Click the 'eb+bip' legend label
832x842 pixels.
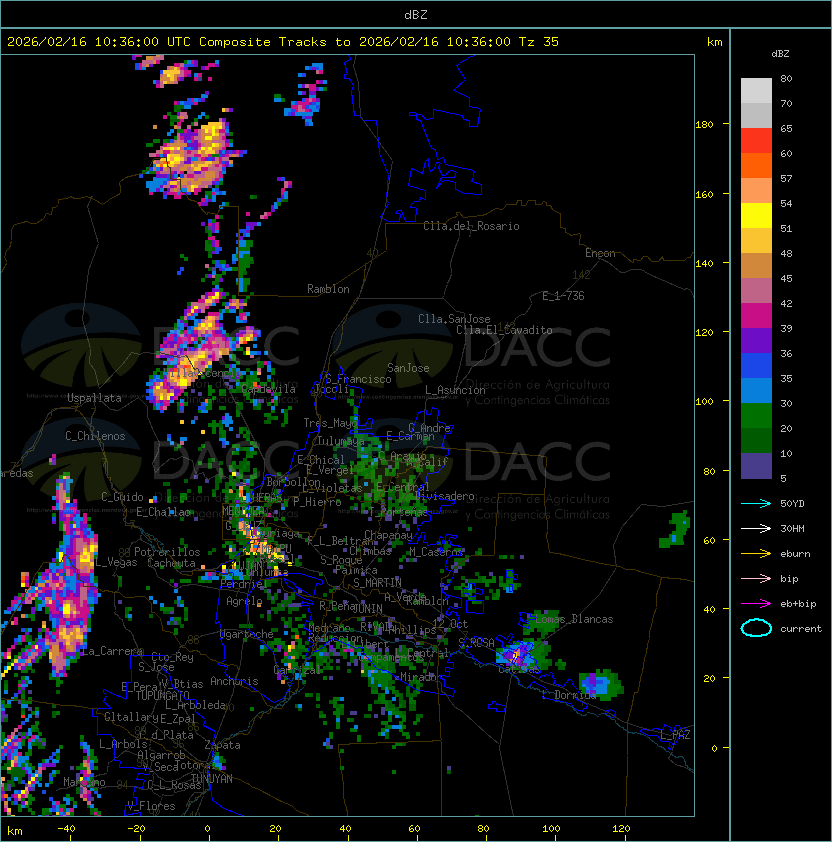tap(798, 604)
